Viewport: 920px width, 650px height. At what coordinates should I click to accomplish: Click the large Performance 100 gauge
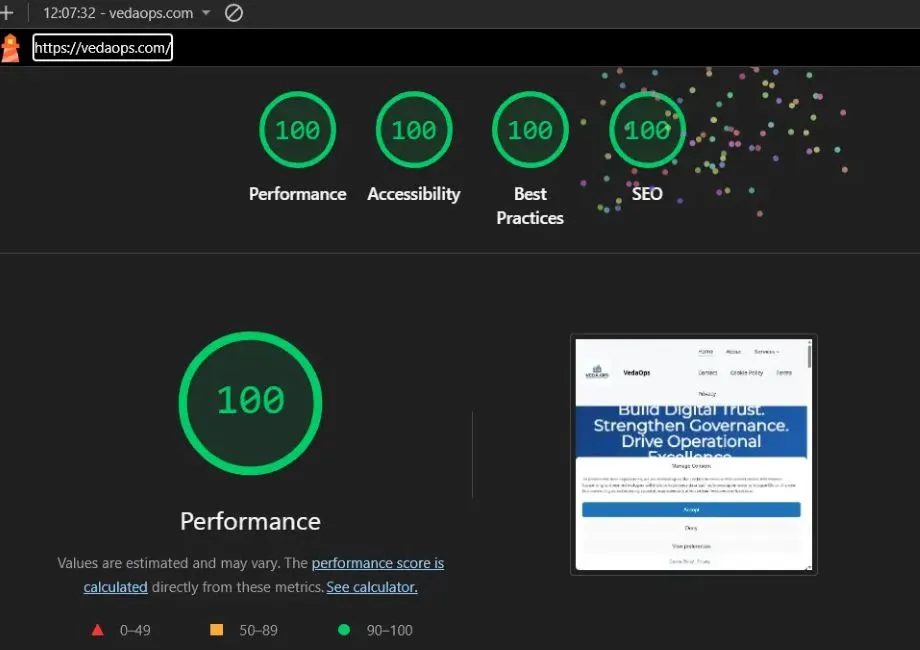click(251, 403)
